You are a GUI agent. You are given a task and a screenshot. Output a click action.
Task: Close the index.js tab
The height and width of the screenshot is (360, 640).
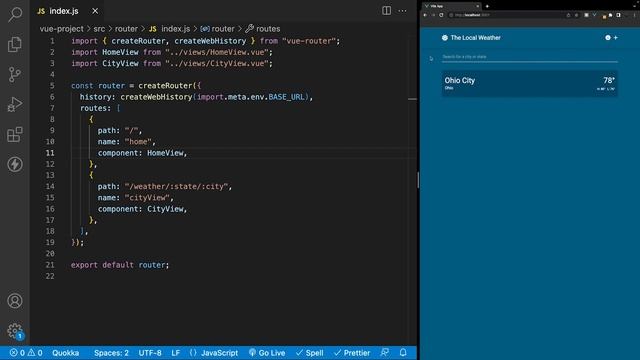pos(95,11)
